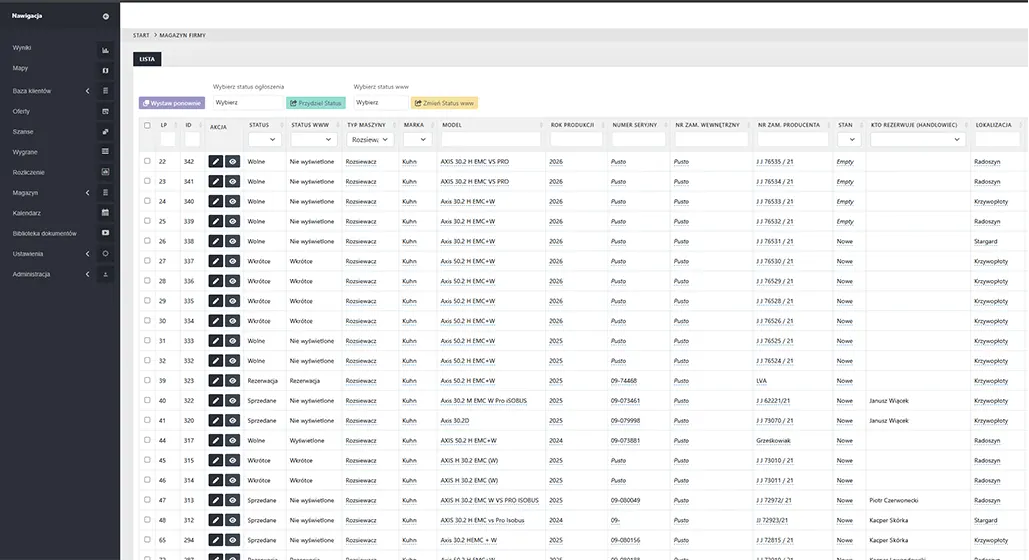Edit the row with ID 323
The image size is (1029, 560).
point(216,381)
